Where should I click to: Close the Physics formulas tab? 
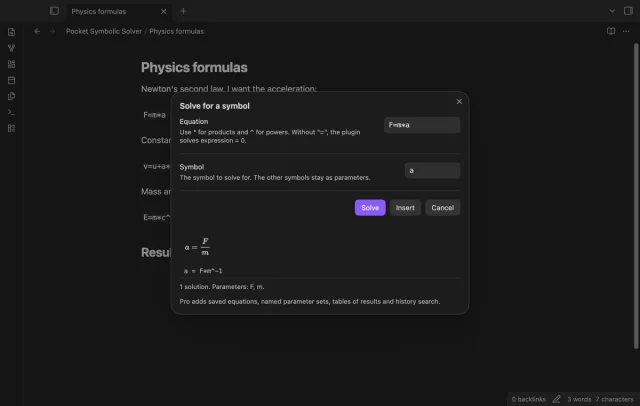(163, 11)
